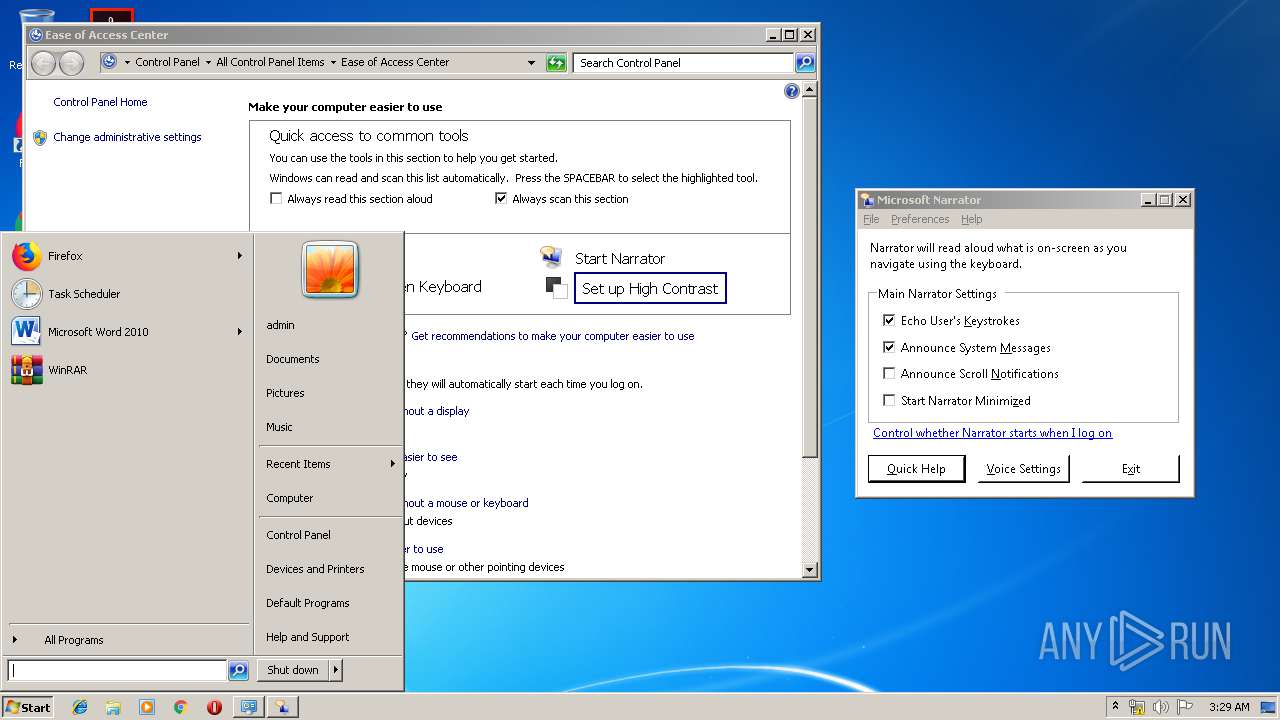Open address bar history dropdown
Image resolution: width=1280 pixels, height=720 pixels.
pos(532,62)
